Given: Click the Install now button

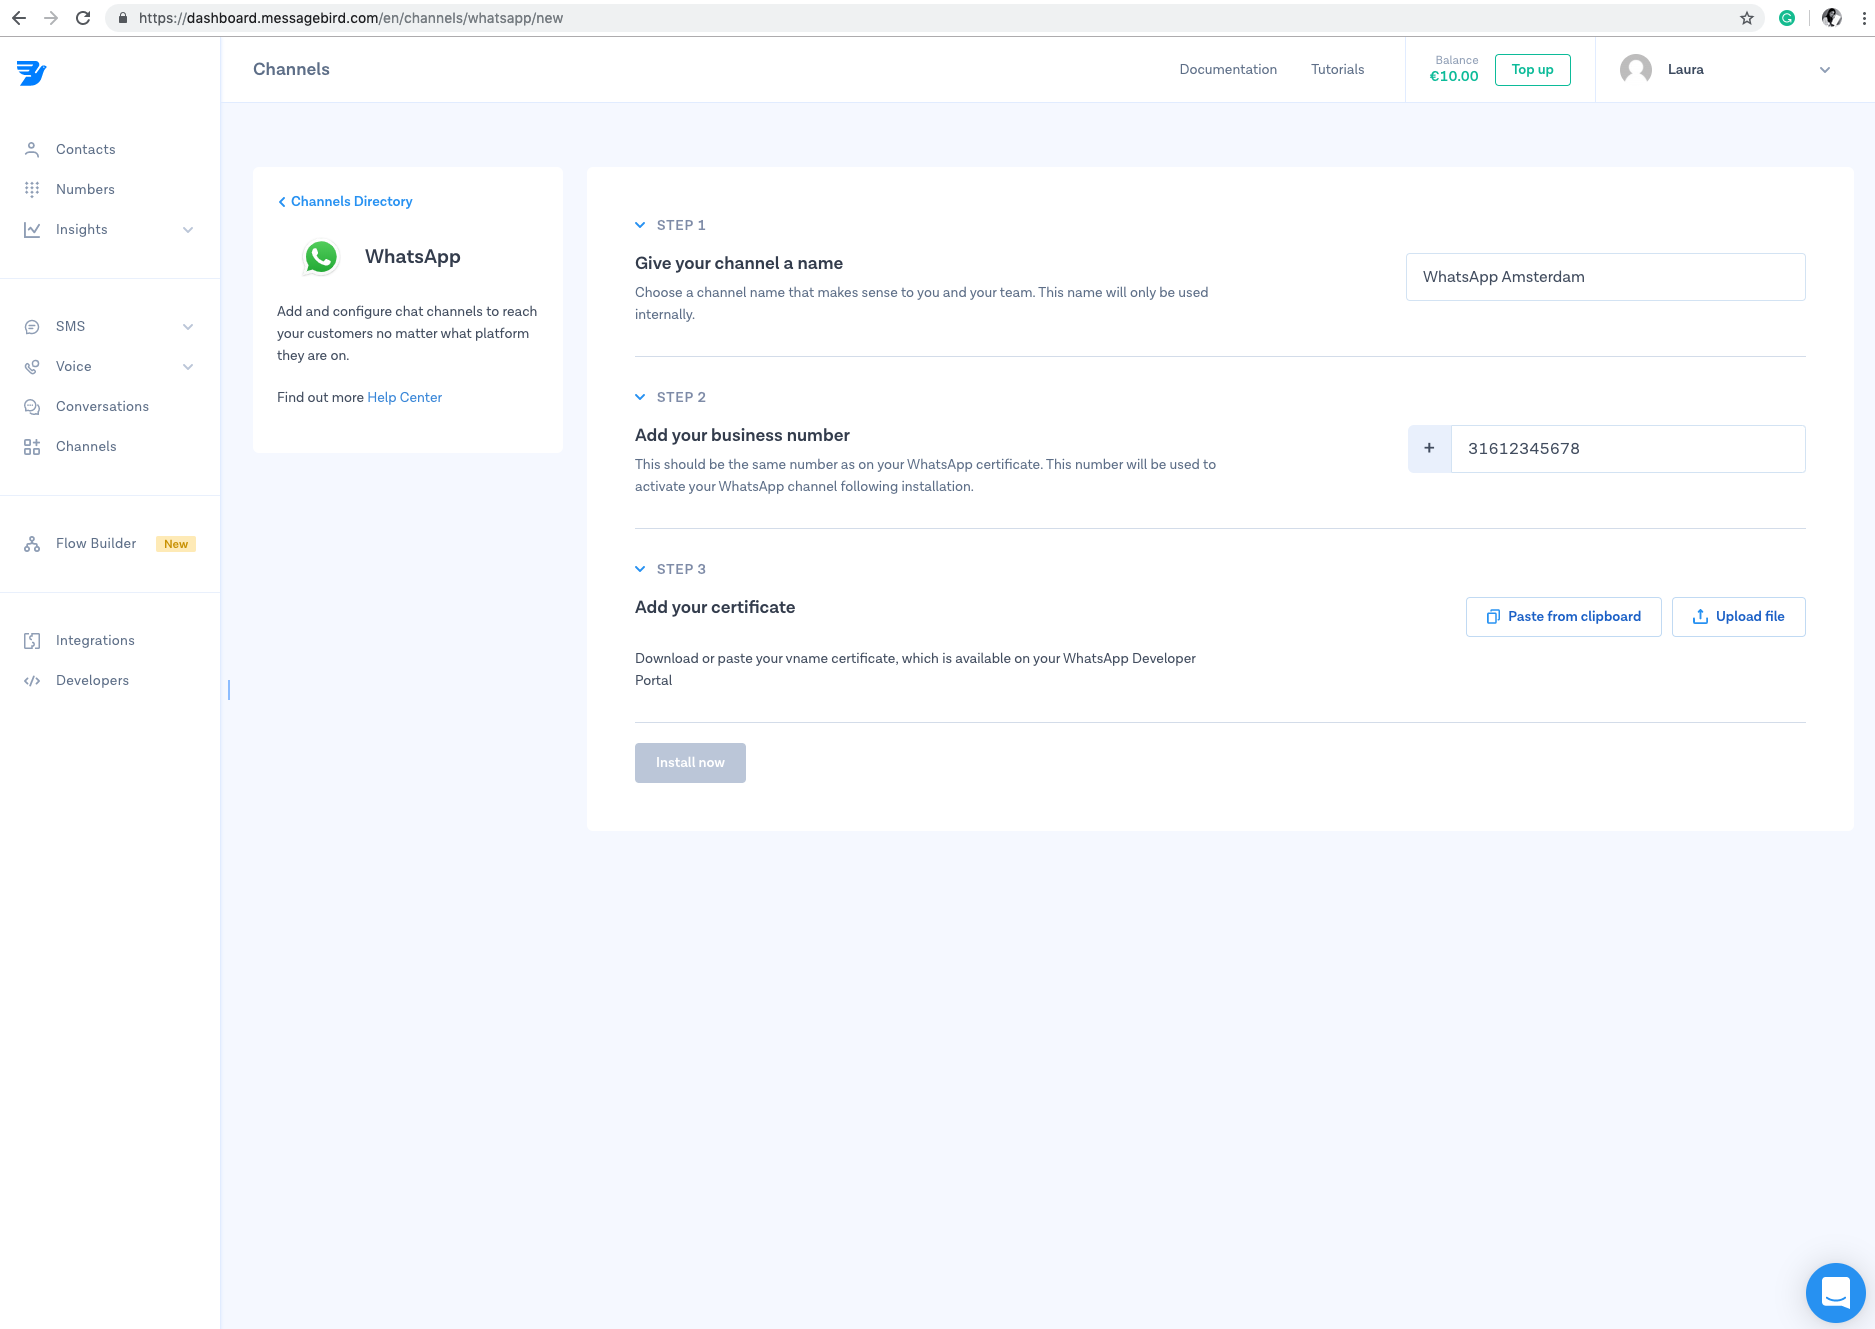Looking at the screenshot, I should [690, 763].
